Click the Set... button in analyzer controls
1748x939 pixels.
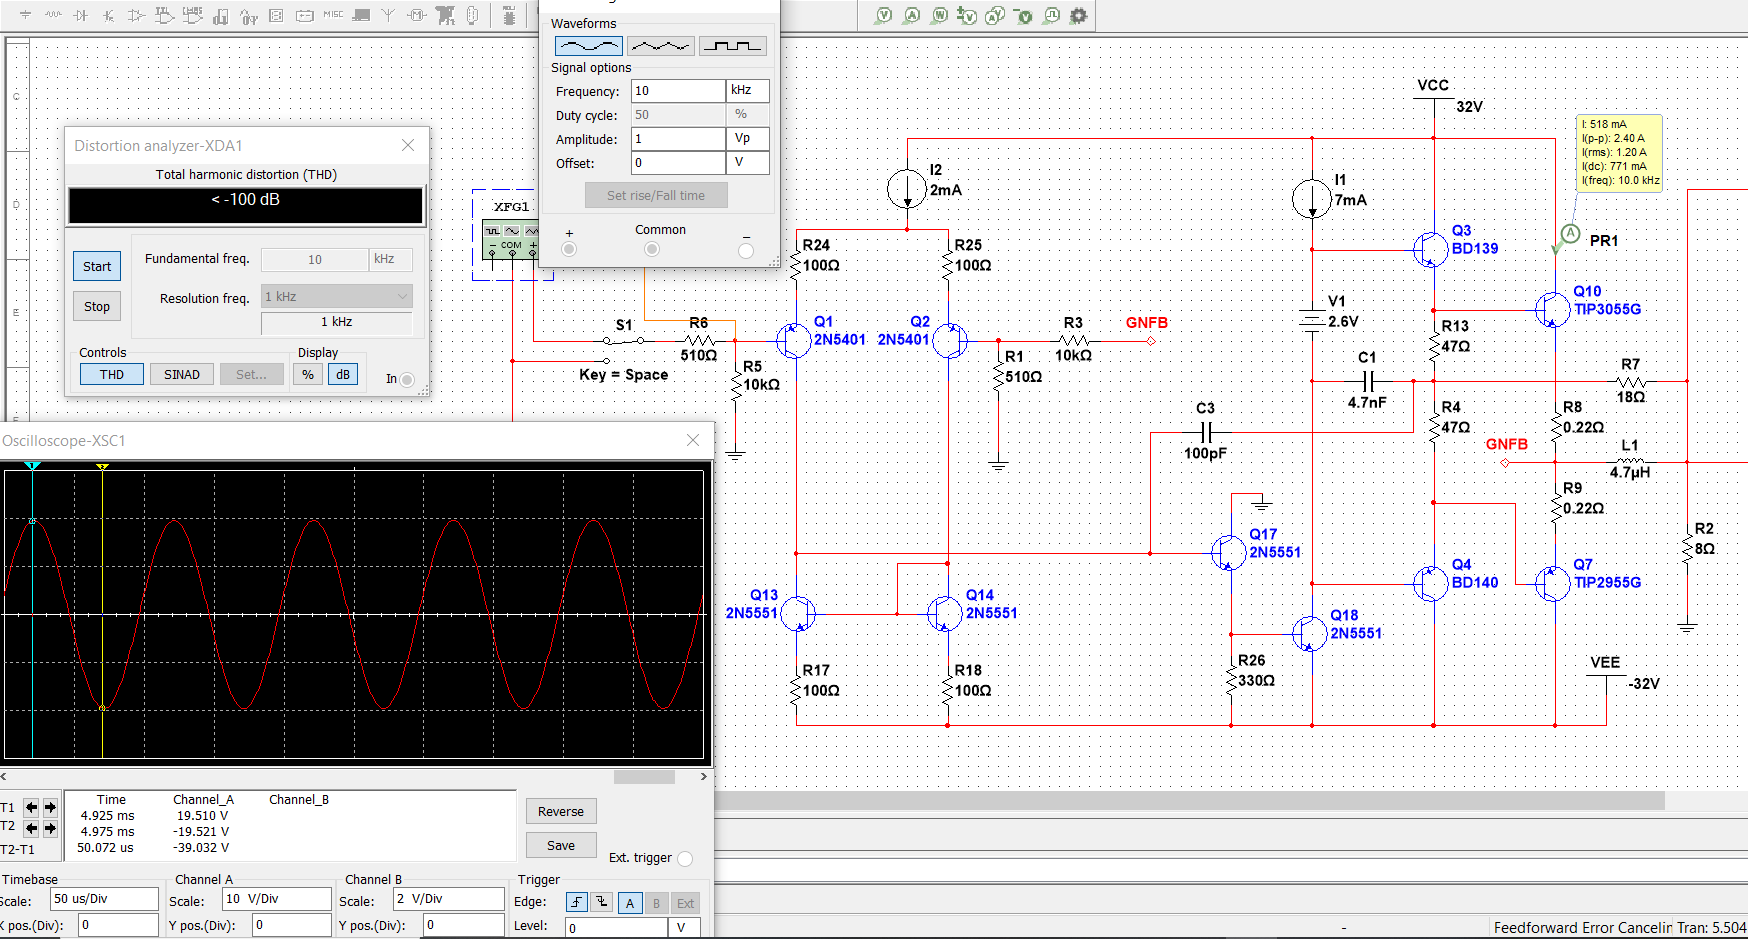[x=252, y=374]
